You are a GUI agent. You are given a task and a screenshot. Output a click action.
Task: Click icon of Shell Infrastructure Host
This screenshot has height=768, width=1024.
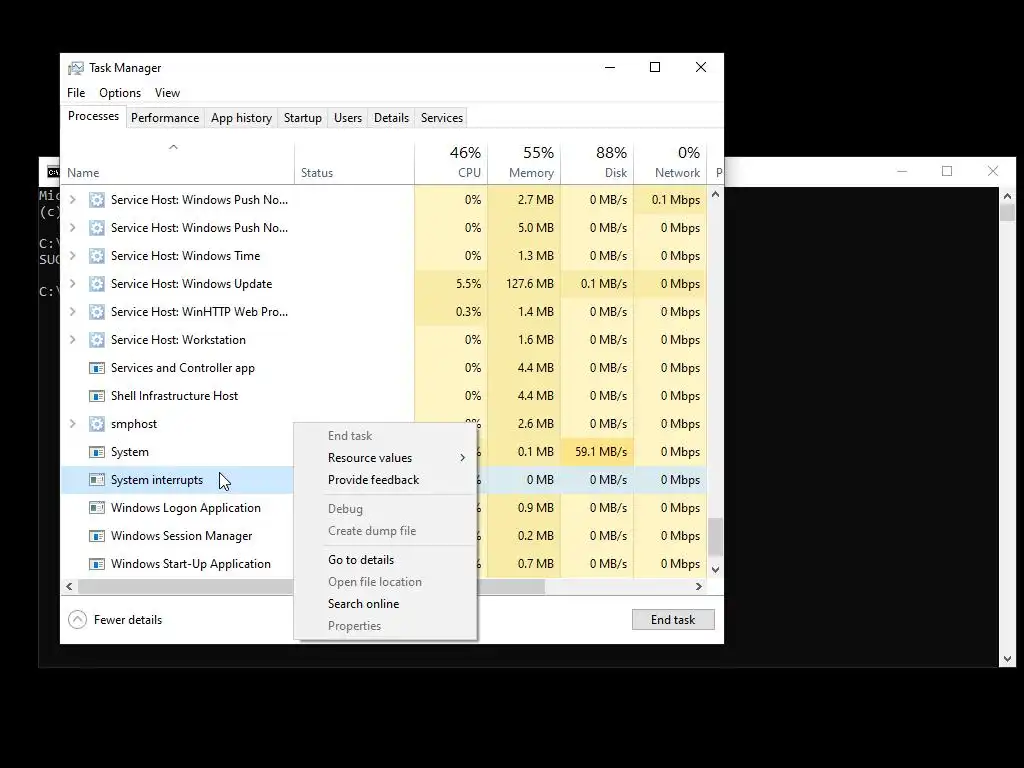(97, 396)
